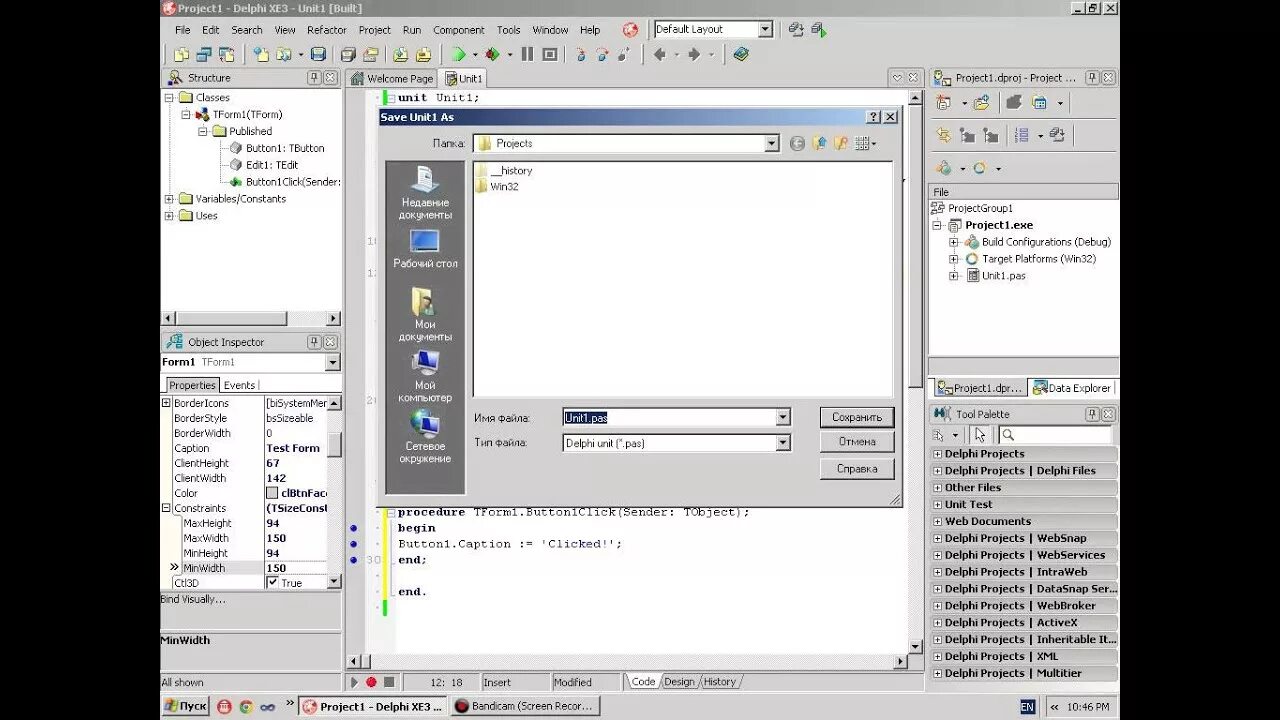Expand the Unit Test palette category
The width and height of the screenshot is (1280, 720).
click(x=938, y=505)
